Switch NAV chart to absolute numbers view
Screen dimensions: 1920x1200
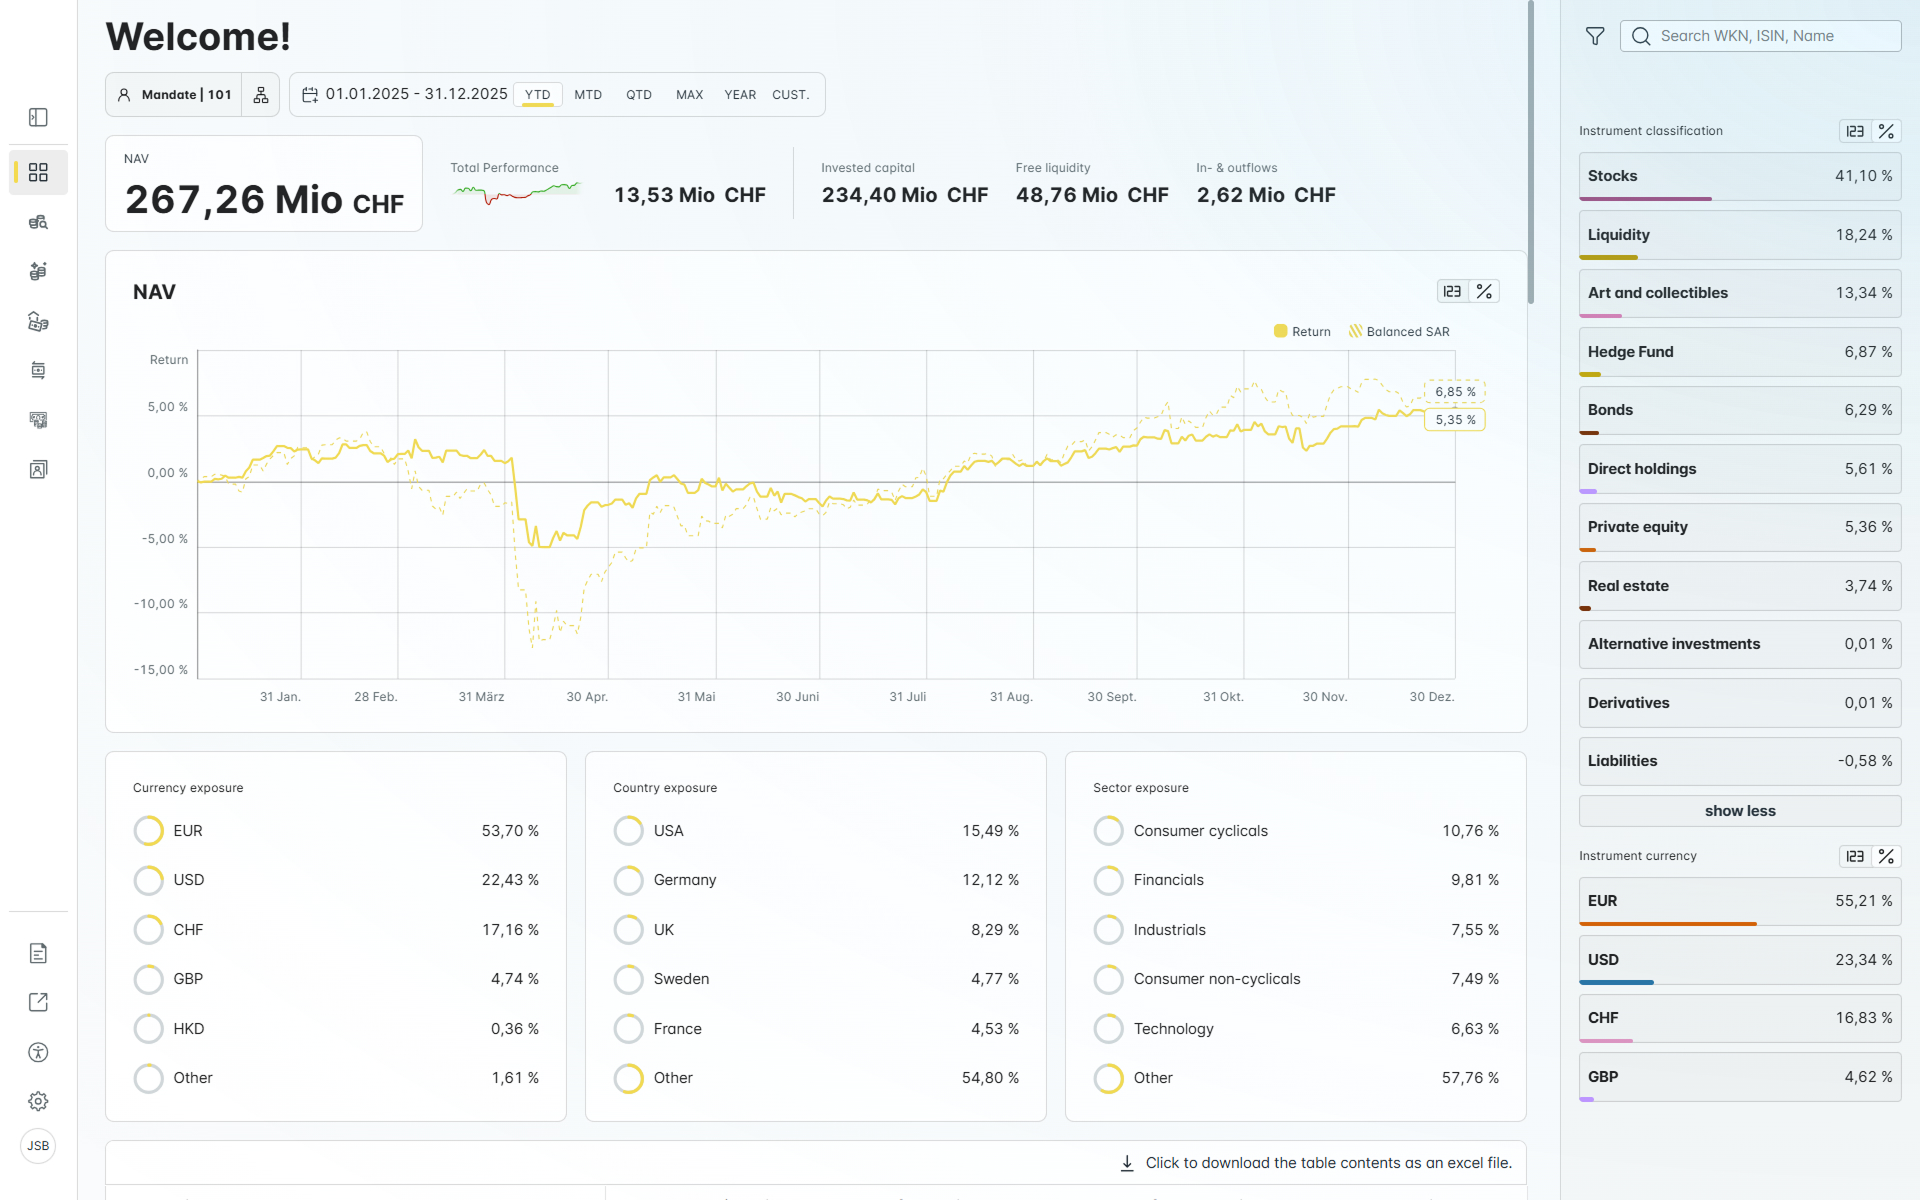pos(1452,292)
